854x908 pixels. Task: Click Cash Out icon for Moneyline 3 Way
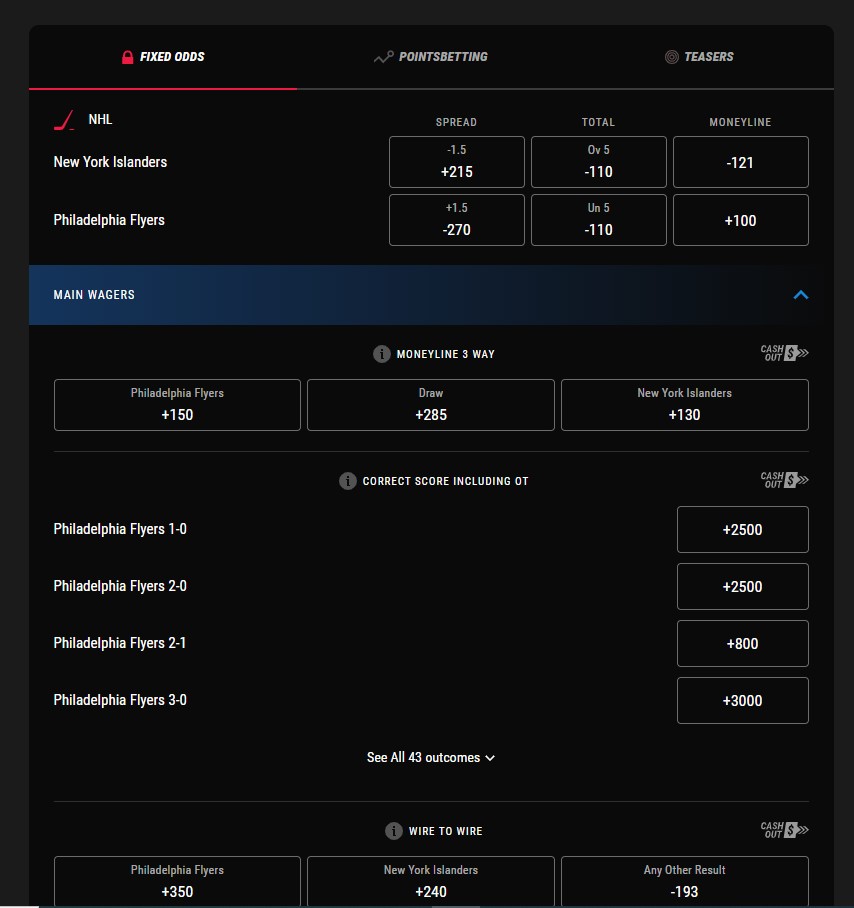point(785,353)
